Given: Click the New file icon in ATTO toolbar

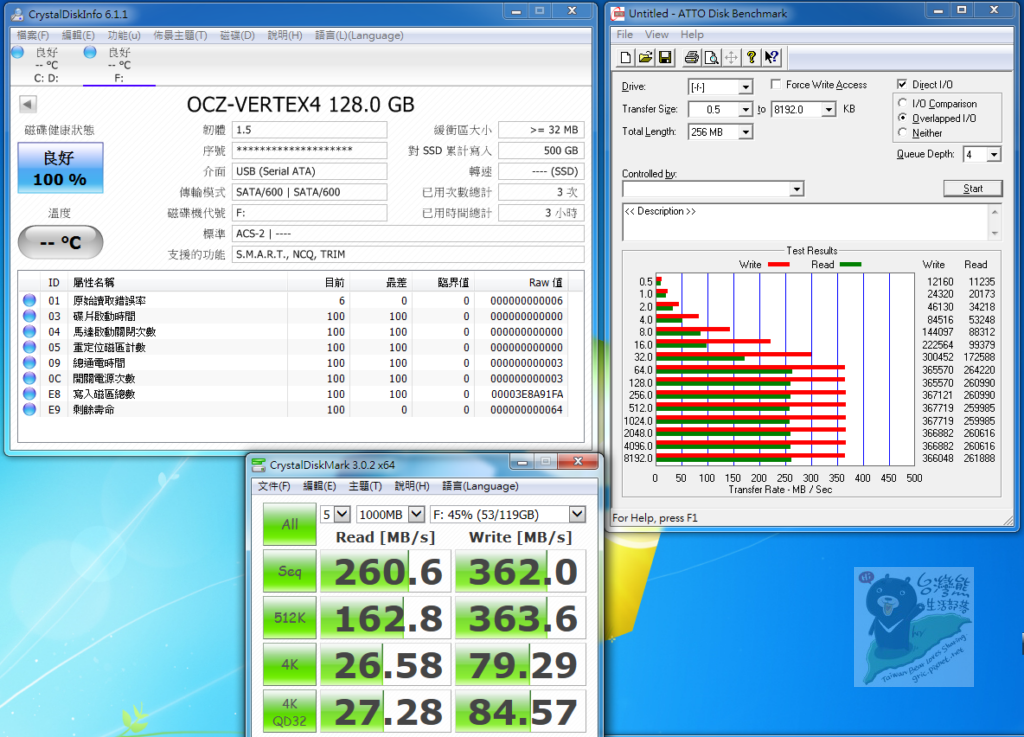Looking at the screenshot, I should 626,57.
